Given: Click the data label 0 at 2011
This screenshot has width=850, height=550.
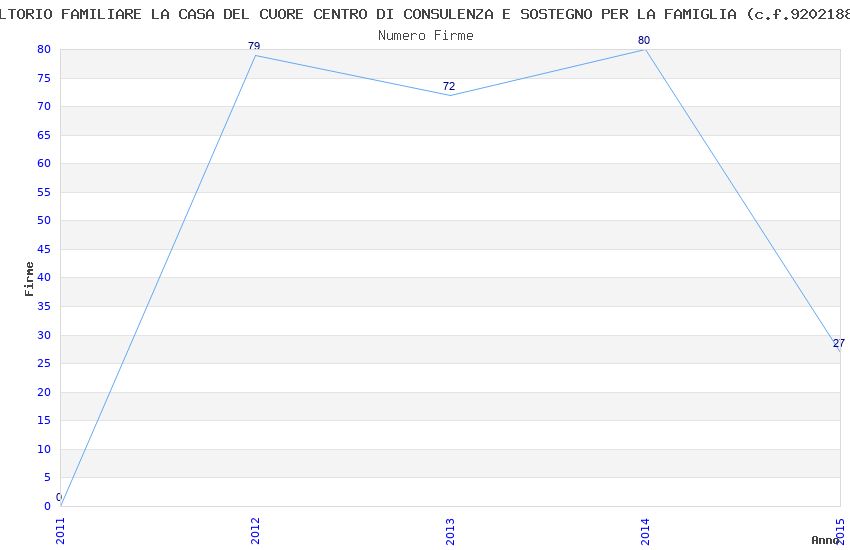Looking at the screenshot, I should point(59,497).
